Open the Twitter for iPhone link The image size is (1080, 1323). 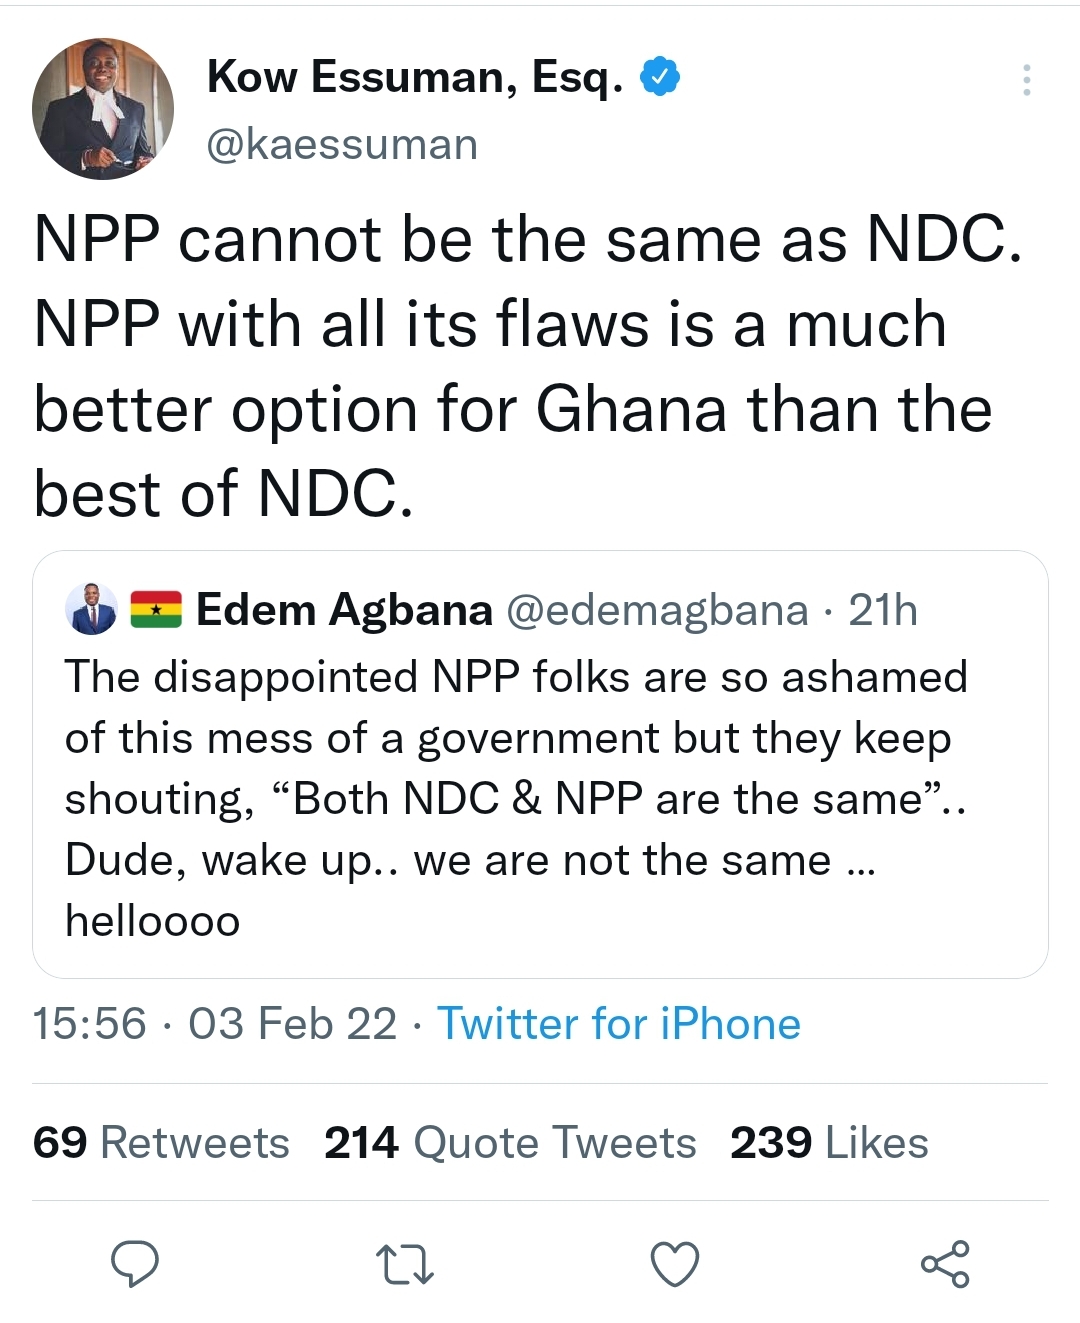(619, 1024)
